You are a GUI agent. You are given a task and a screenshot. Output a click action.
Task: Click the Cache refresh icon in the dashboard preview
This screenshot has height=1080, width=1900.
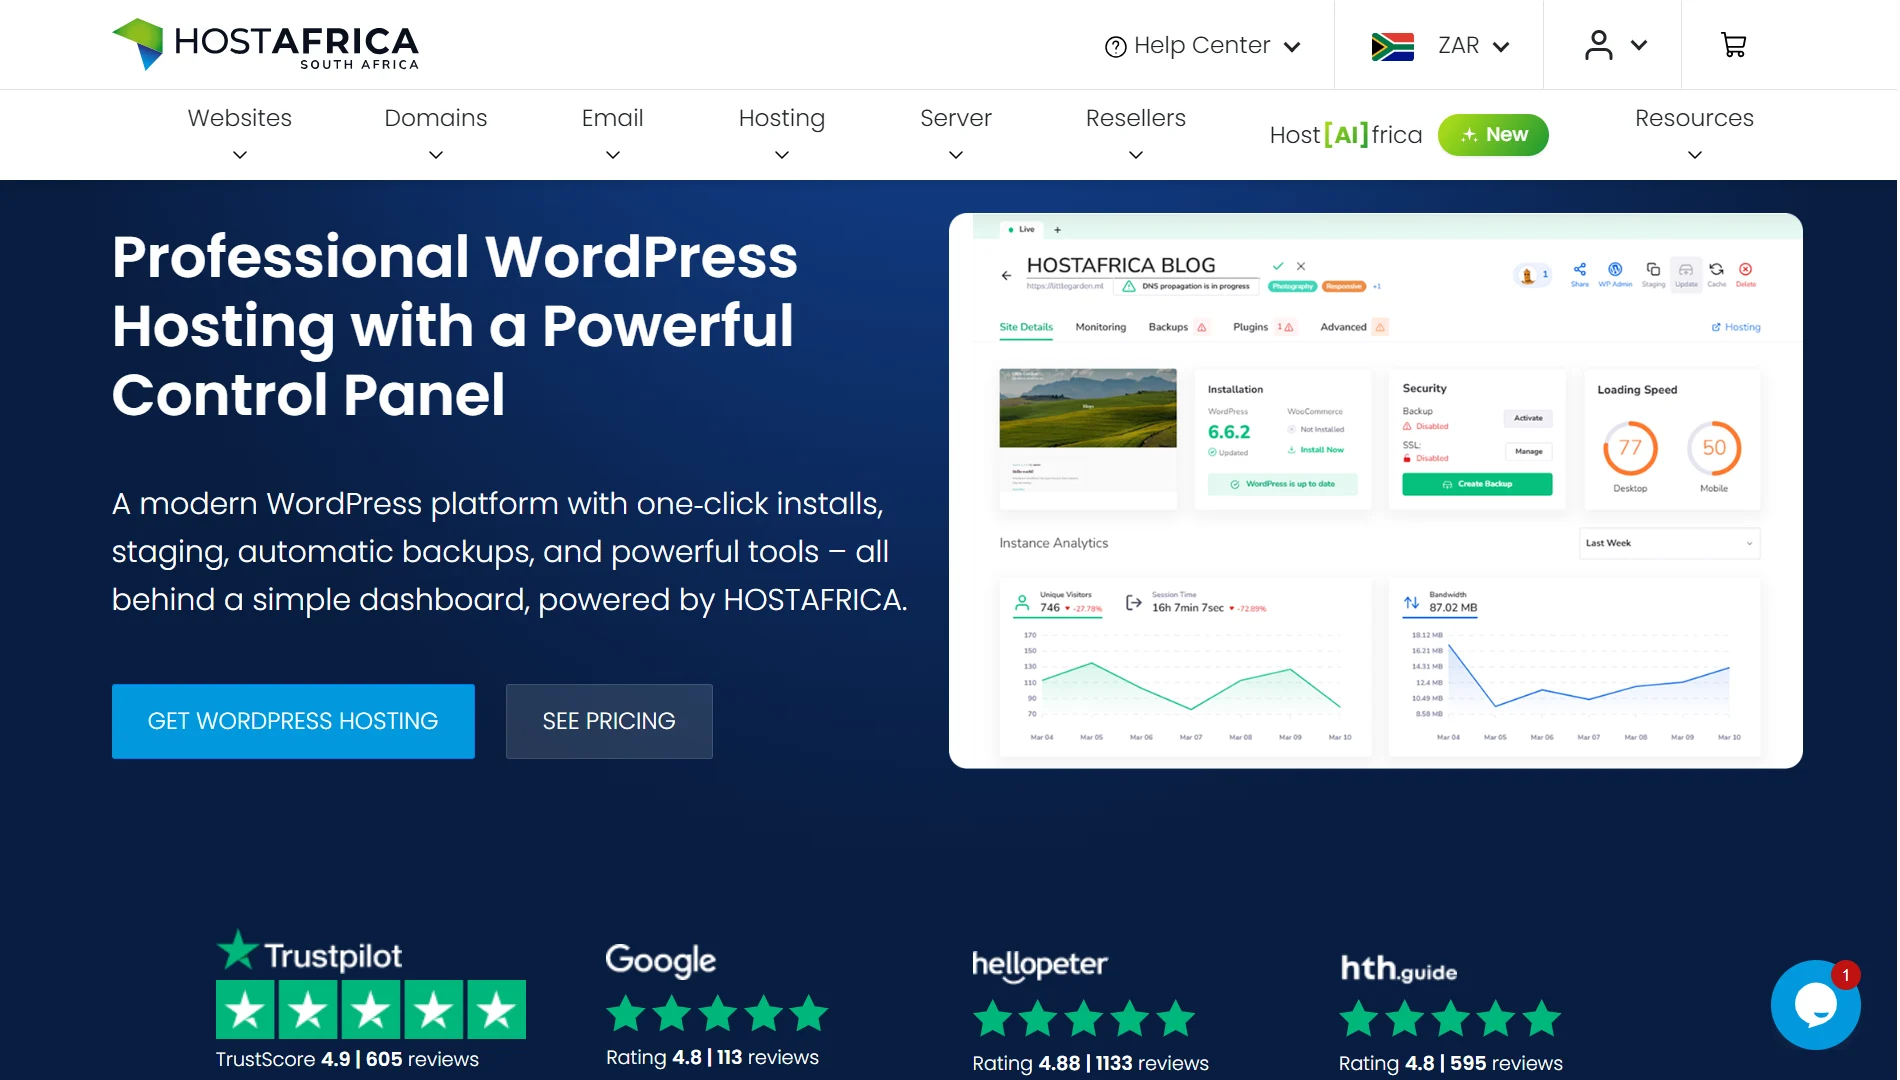[x=1716, y=270]
